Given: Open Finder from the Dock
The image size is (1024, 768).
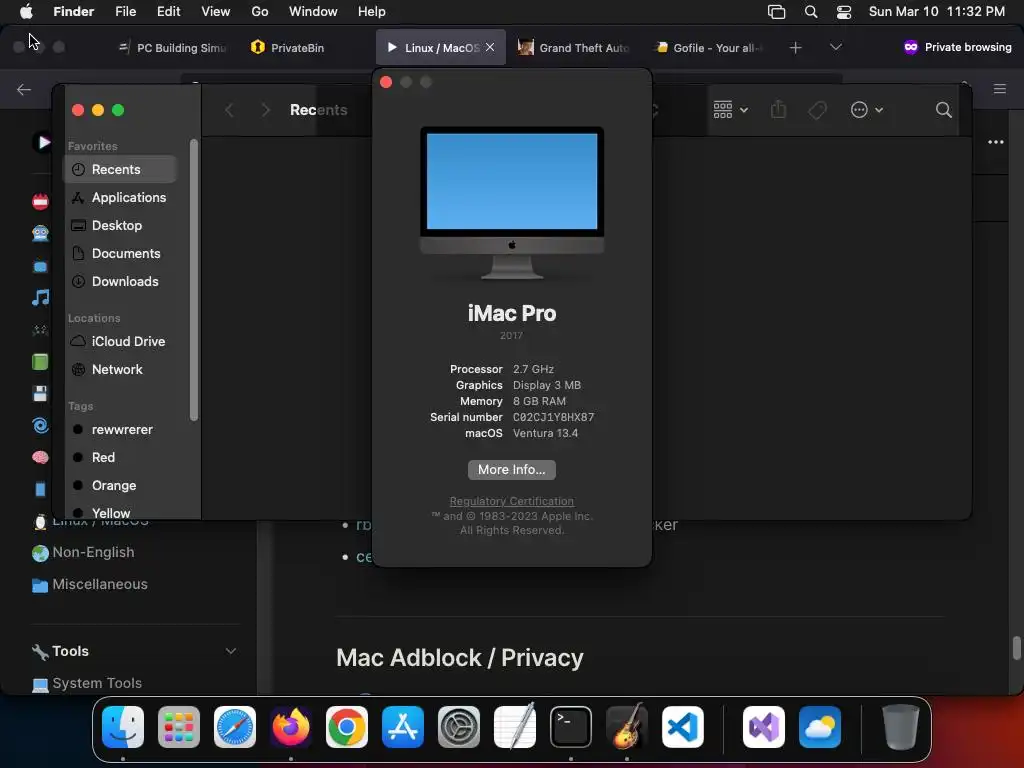Looking at the screenshot, I should [123, 727].
